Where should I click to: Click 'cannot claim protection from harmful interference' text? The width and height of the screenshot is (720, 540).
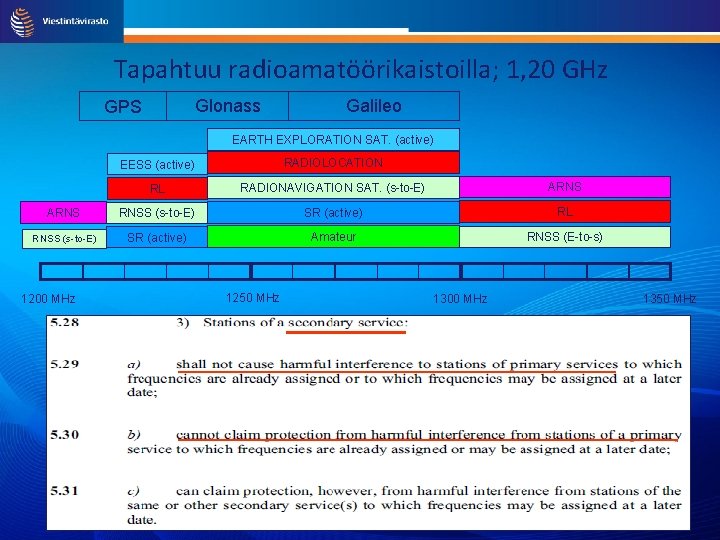pyautogui.click(x=342, y=435)
